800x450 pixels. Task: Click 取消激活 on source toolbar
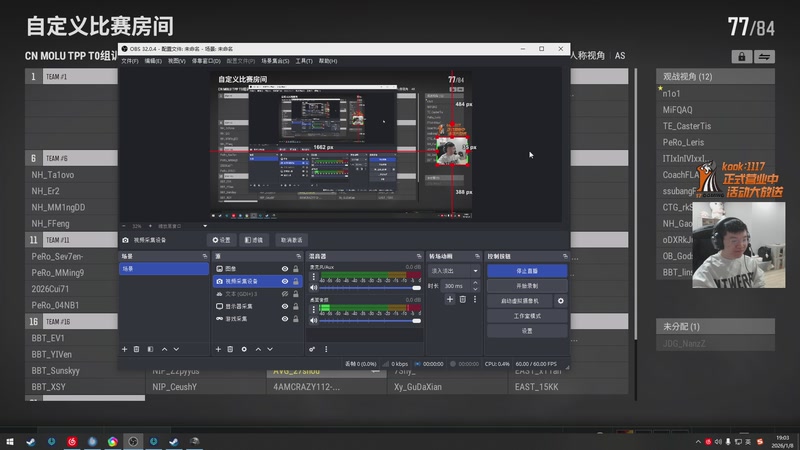pos(291,240)
